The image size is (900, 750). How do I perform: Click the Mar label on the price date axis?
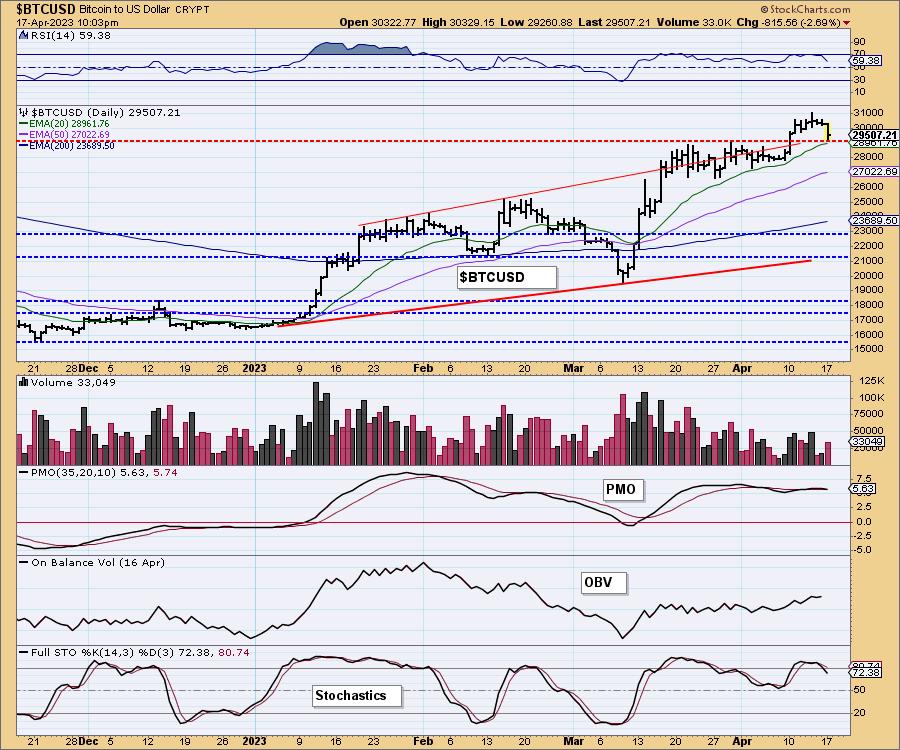coord(573,368)
